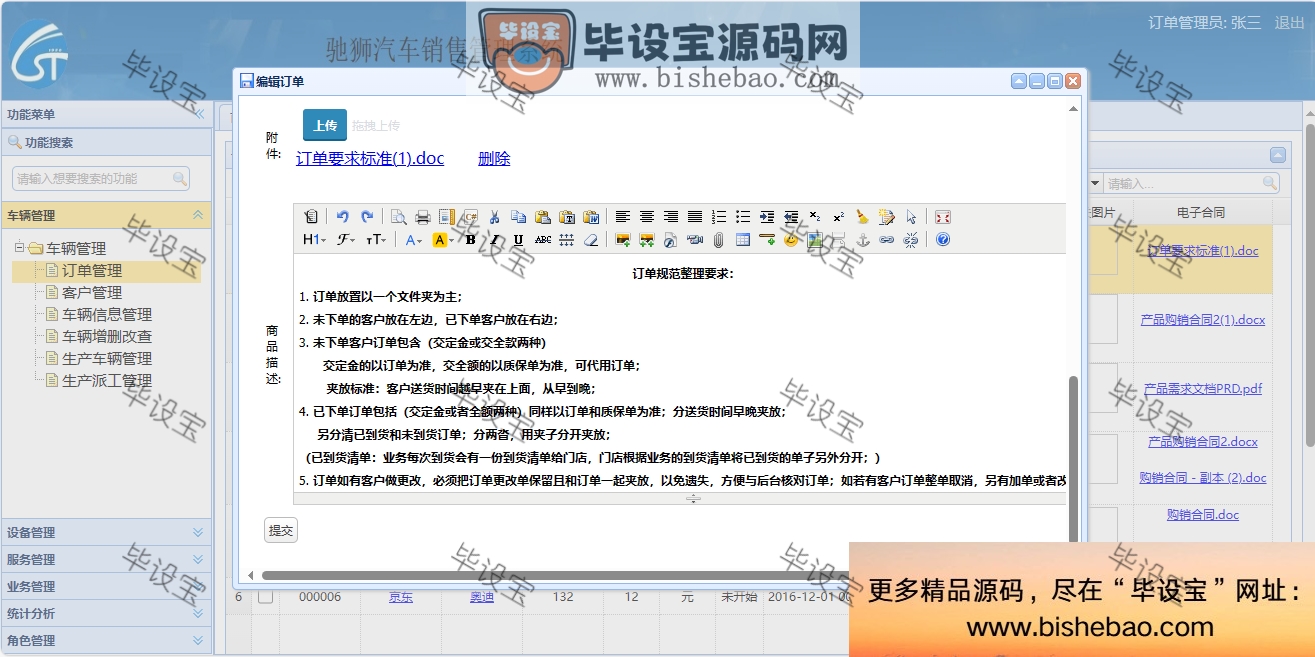Expand the 服务管理 accordion panel
Screen dimensions: 1315x657
point(106,560)
